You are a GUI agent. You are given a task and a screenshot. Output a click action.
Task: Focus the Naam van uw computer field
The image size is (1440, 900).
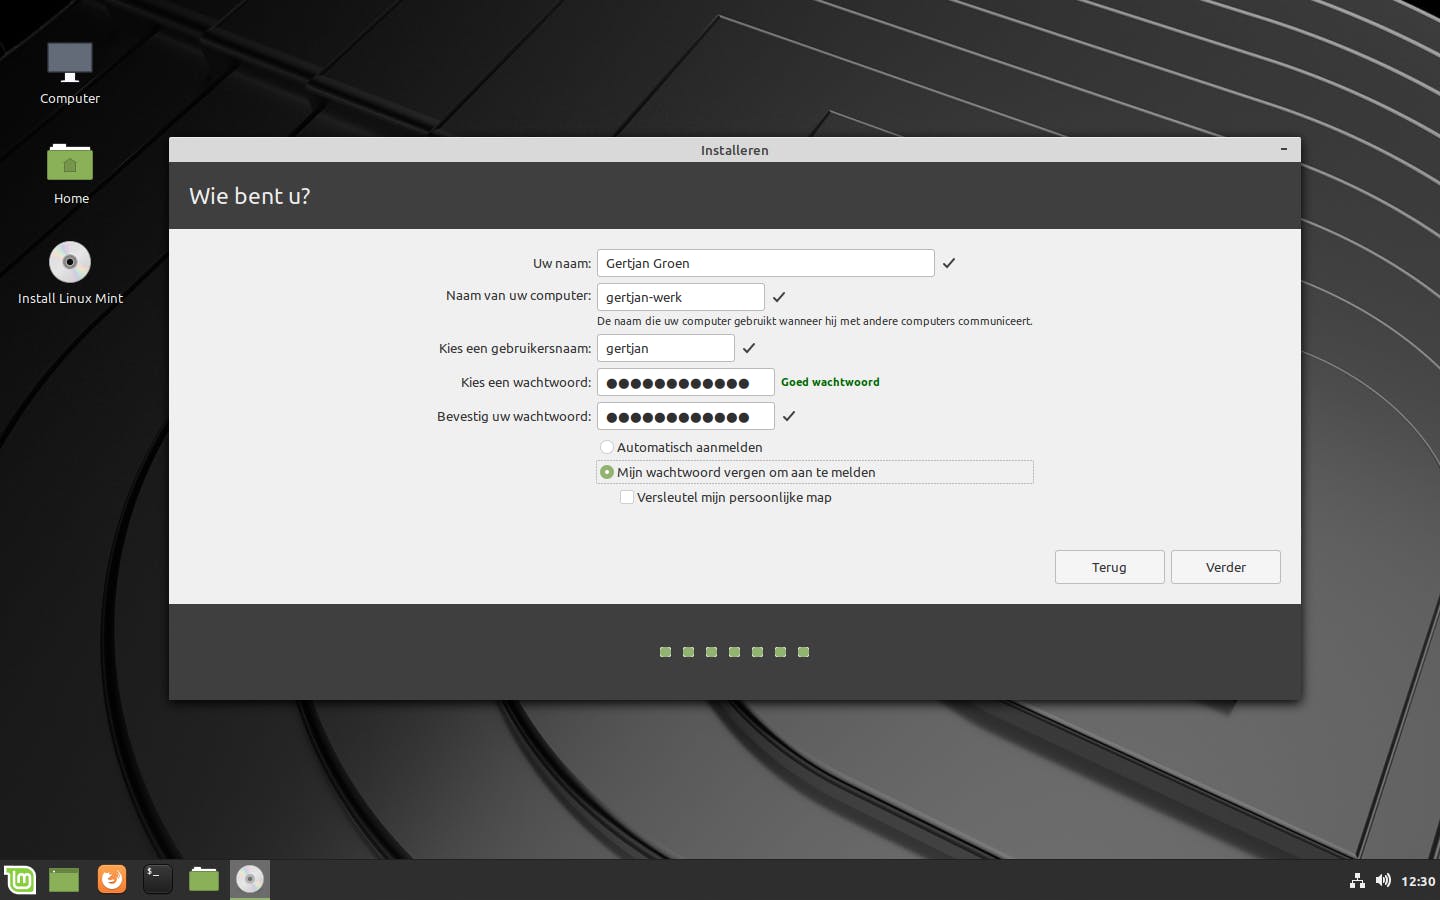click(x=680, y=297)
